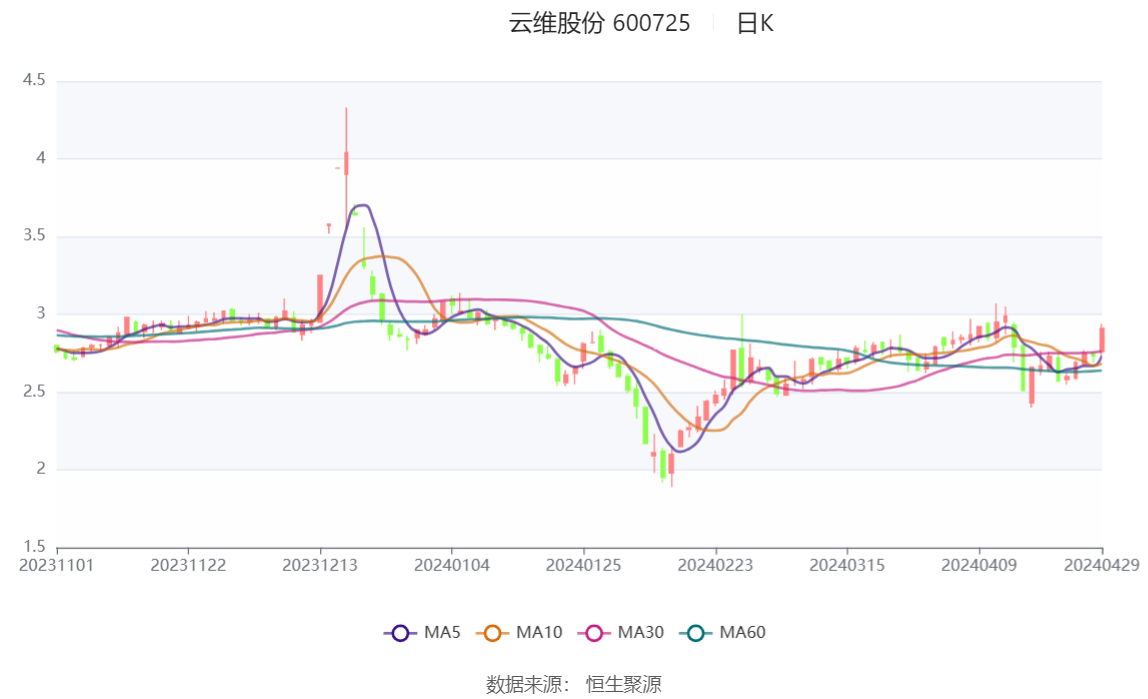Click the 20240104 date axis label

point(452,565)
